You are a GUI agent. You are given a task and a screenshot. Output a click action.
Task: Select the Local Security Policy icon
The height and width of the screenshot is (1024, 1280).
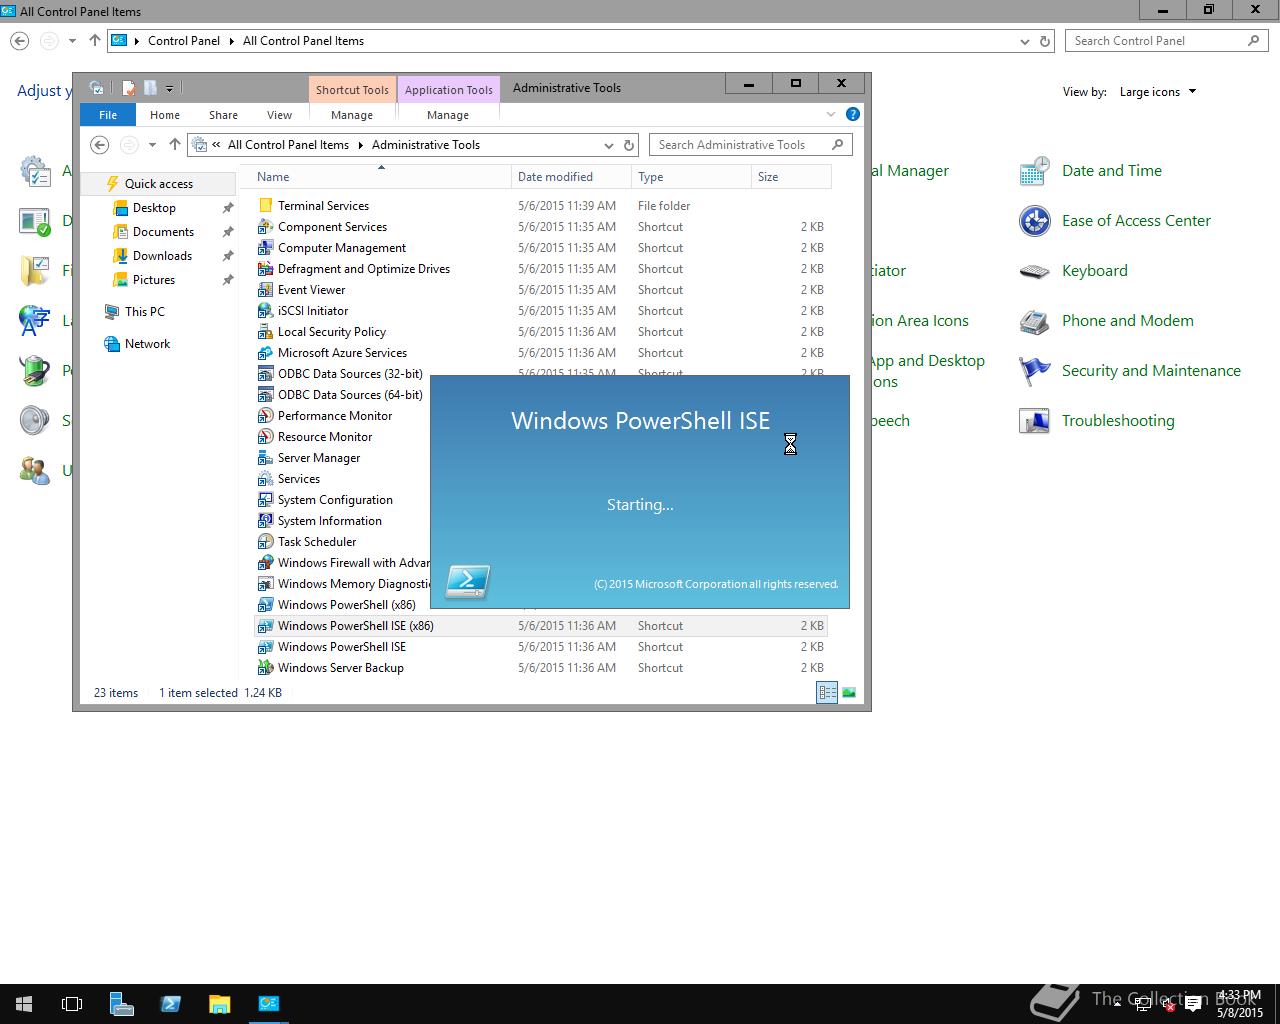265,332
